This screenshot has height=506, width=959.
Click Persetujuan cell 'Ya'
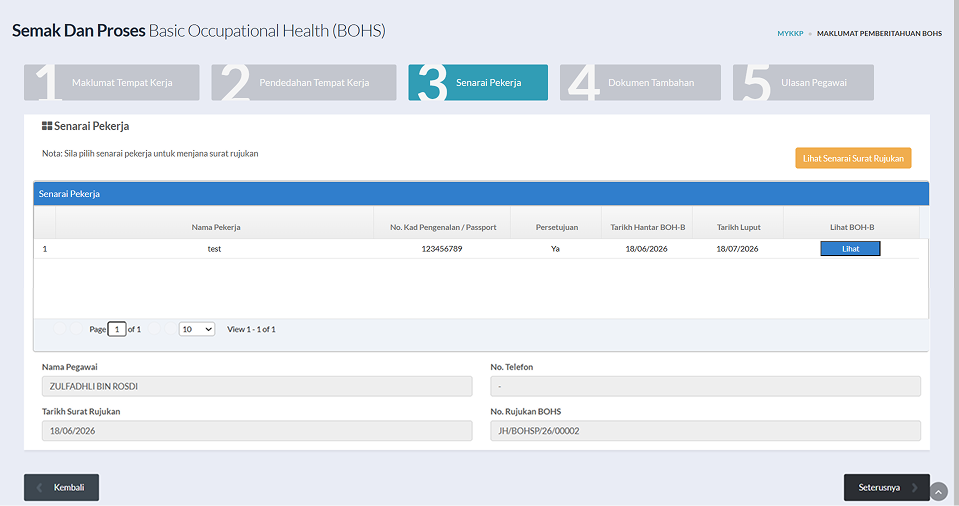click(x=555, y=249)
